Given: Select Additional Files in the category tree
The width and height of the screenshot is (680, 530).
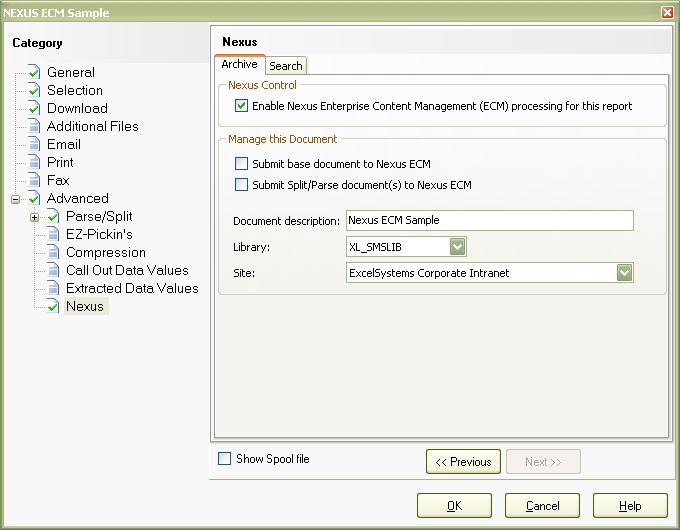Looking at the screenshot, I should coord(92,126).
